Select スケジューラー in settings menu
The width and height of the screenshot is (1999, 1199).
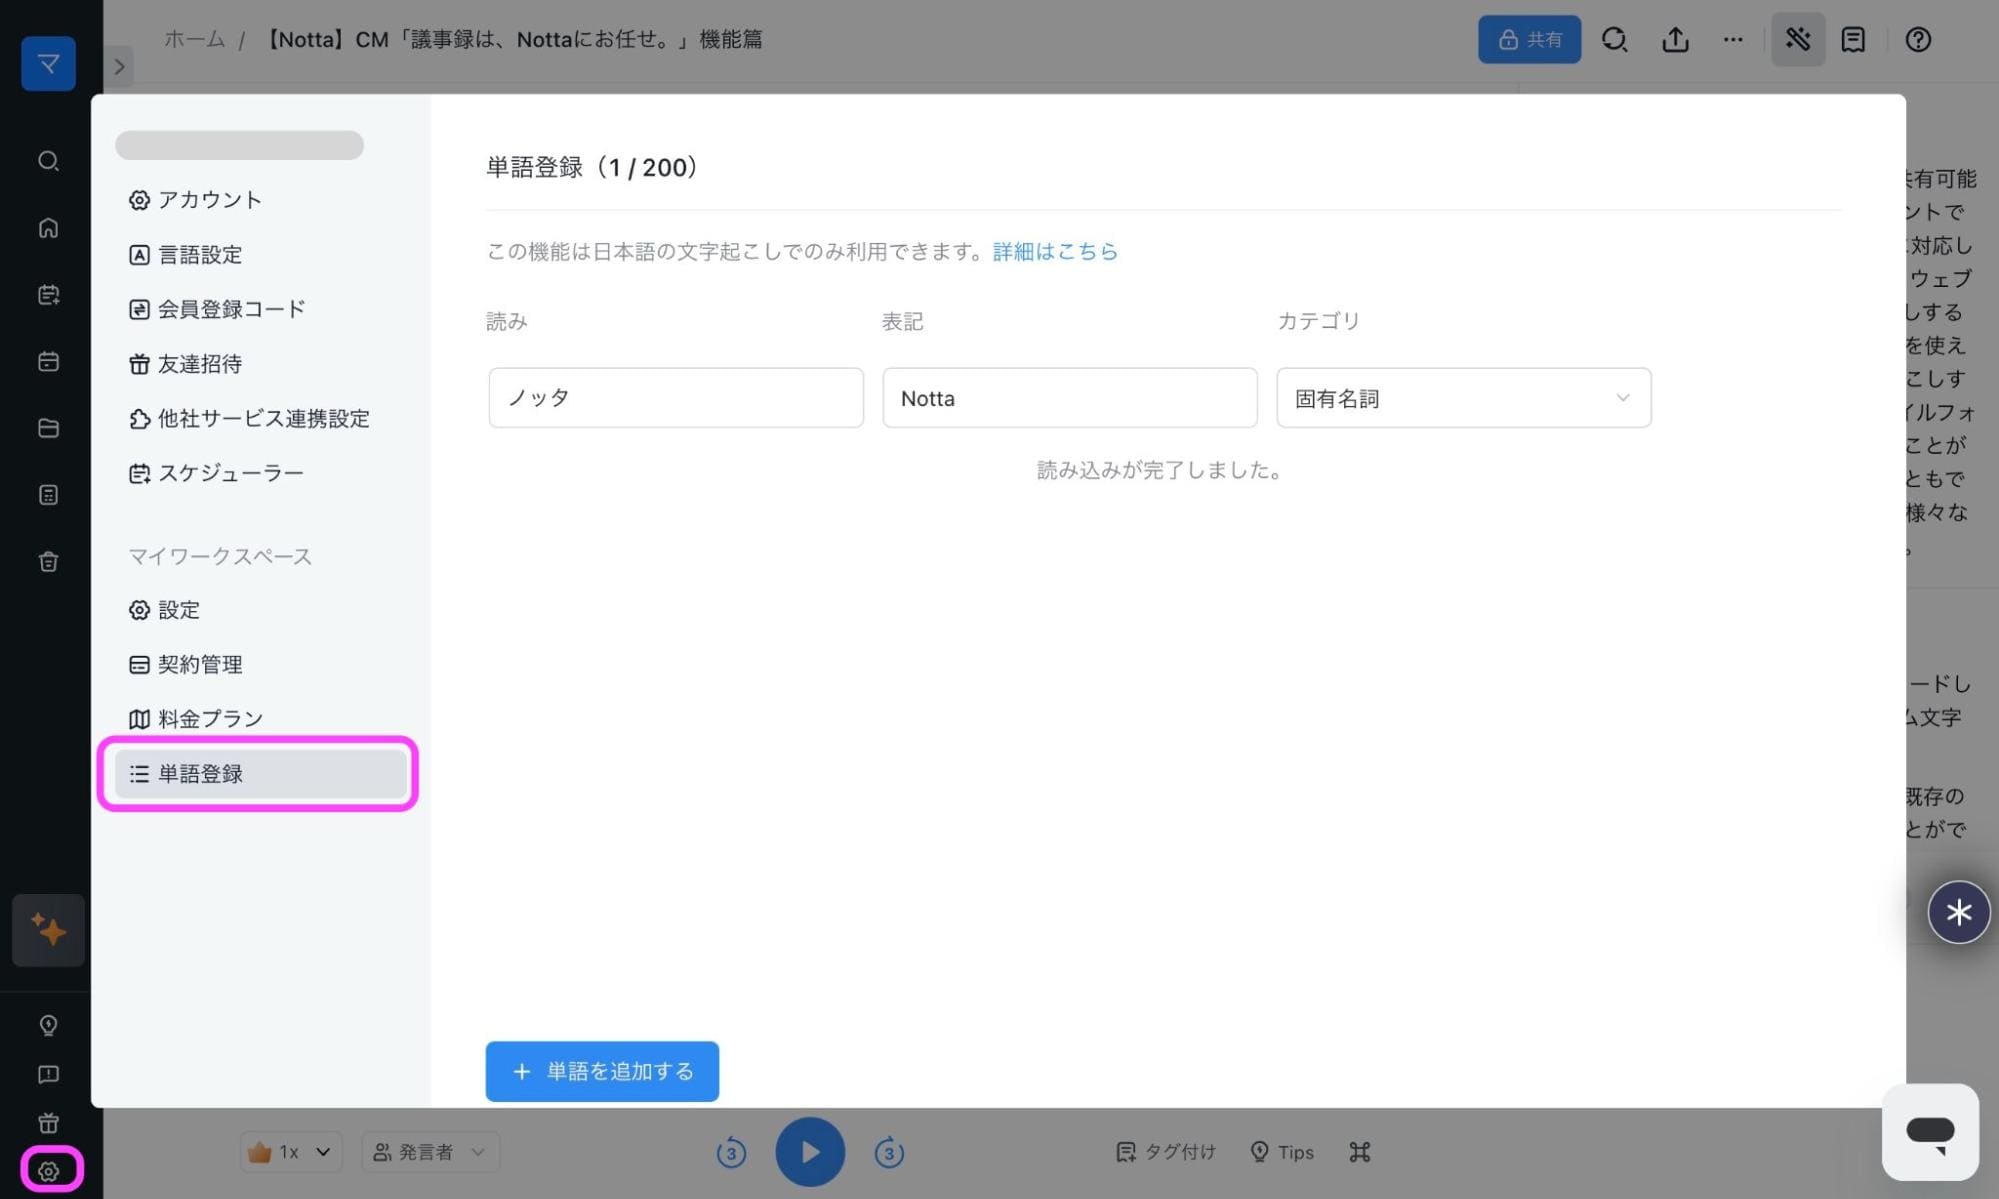click(x=215, y=473)
